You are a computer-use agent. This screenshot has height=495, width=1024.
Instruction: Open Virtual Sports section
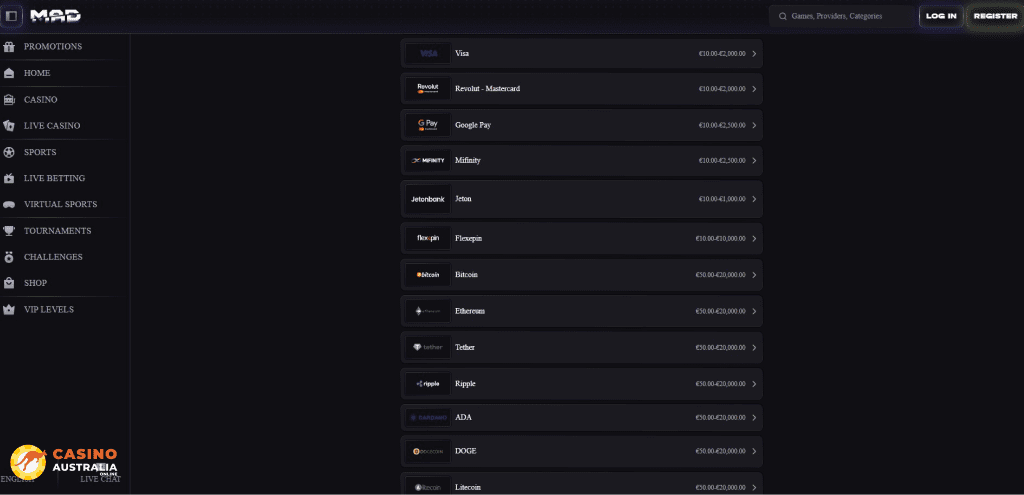pos(60,204)
